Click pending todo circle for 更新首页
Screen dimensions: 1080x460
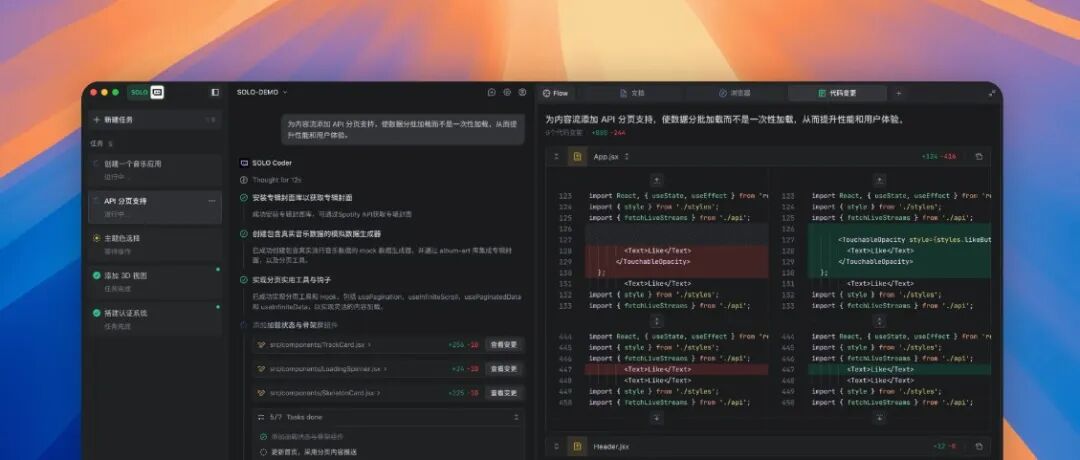pyautogui.click(x=263, y=452)
